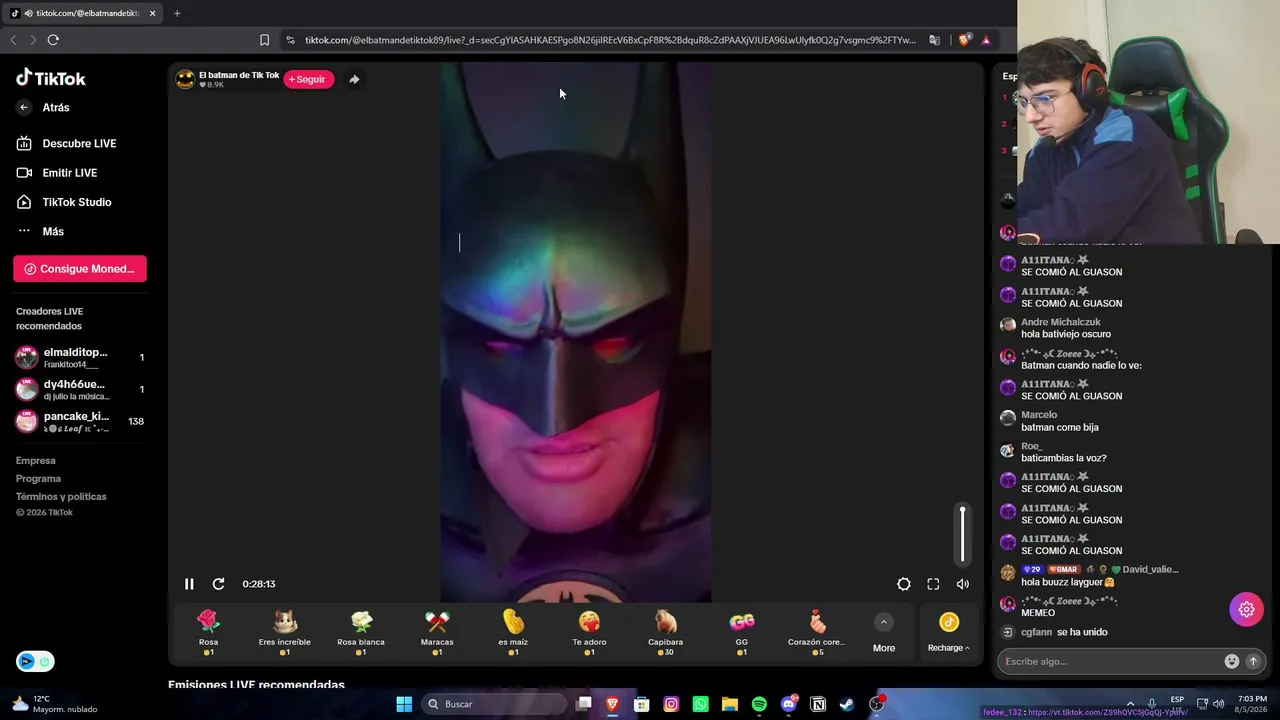Enter fullscreen mode in player
The width and height of the screenshot is (1280, 720).
point(933,584)
